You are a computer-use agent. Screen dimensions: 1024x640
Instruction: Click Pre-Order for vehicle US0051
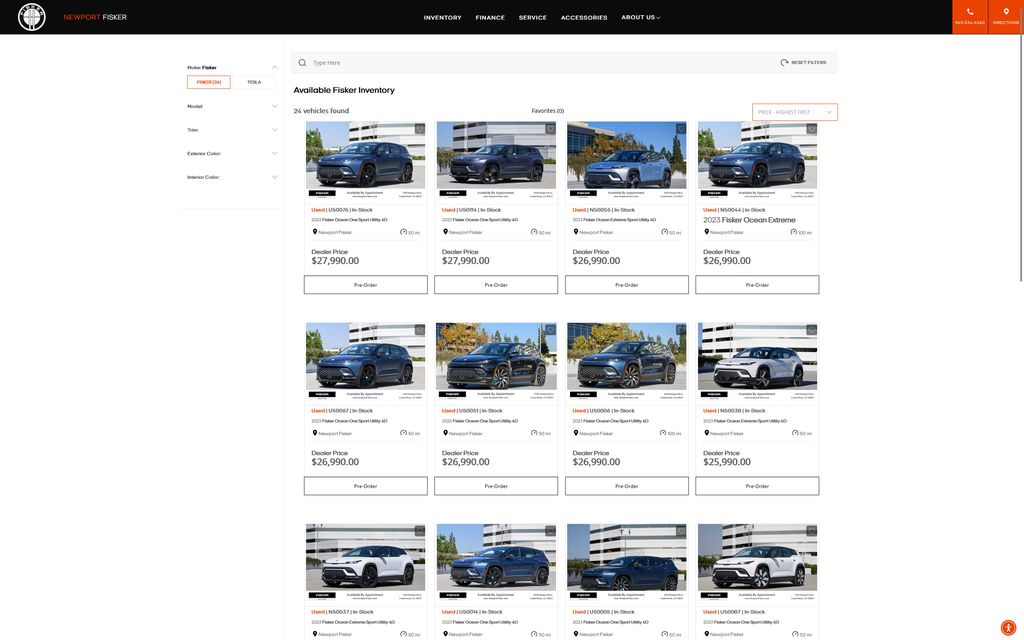[496, 486]
